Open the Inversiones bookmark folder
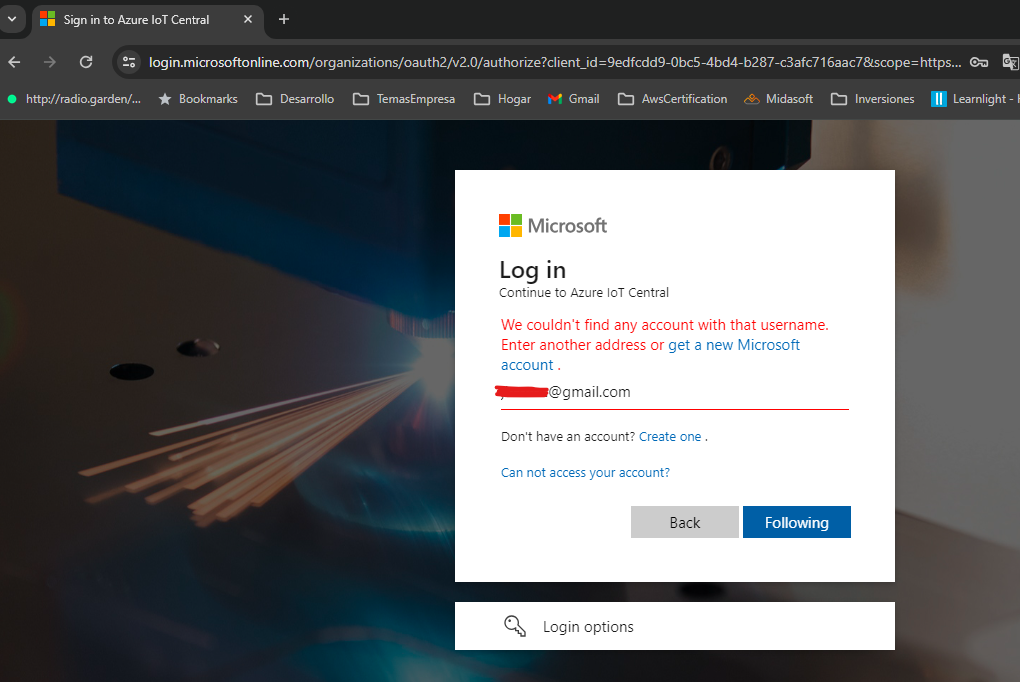Viewport: 1020px width, 682px height. click(873, 99)
